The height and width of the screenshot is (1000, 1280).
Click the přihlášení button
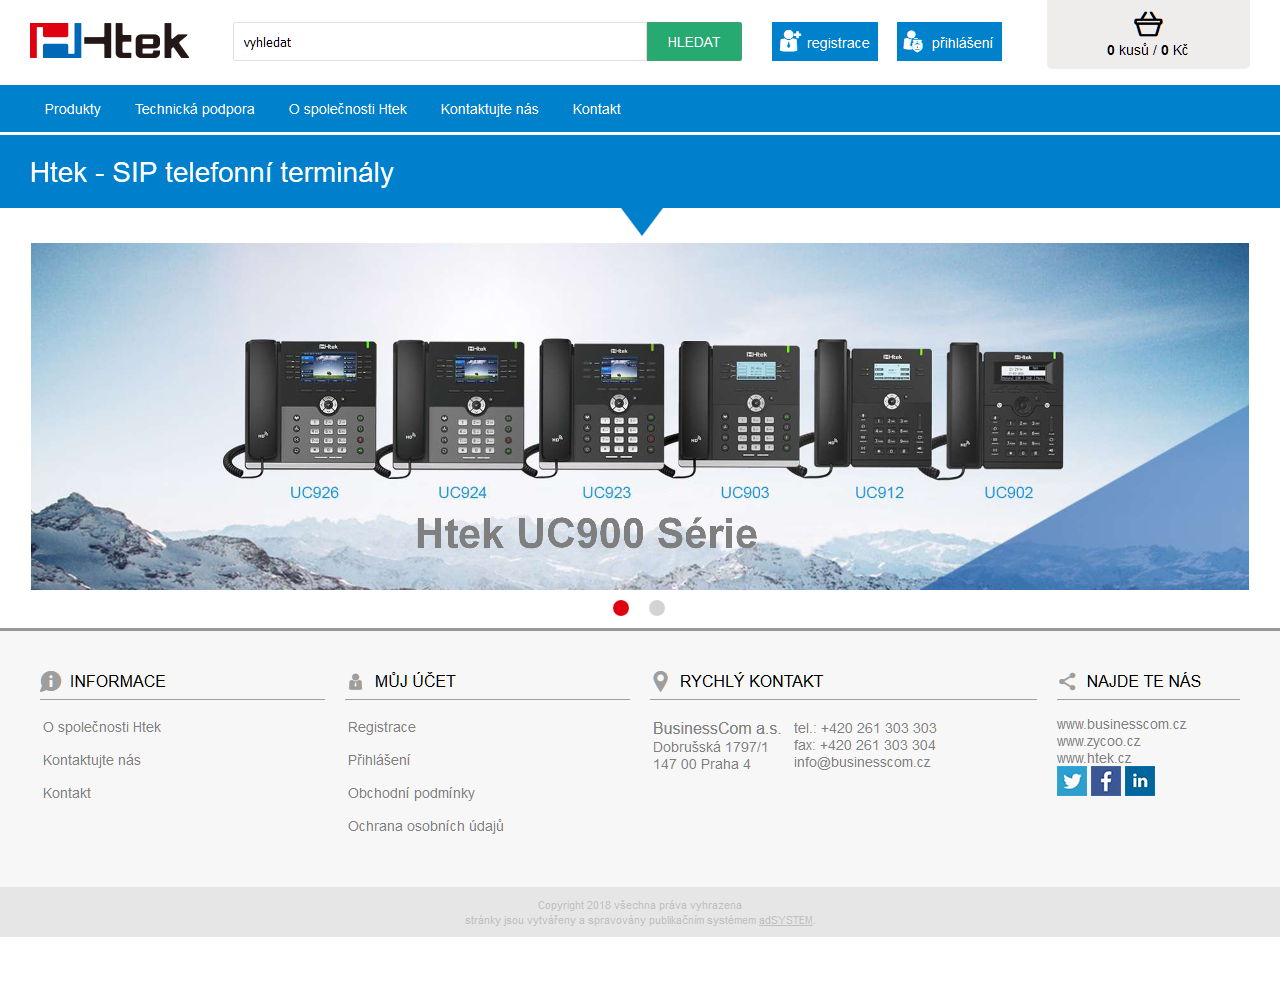point(949,42)
